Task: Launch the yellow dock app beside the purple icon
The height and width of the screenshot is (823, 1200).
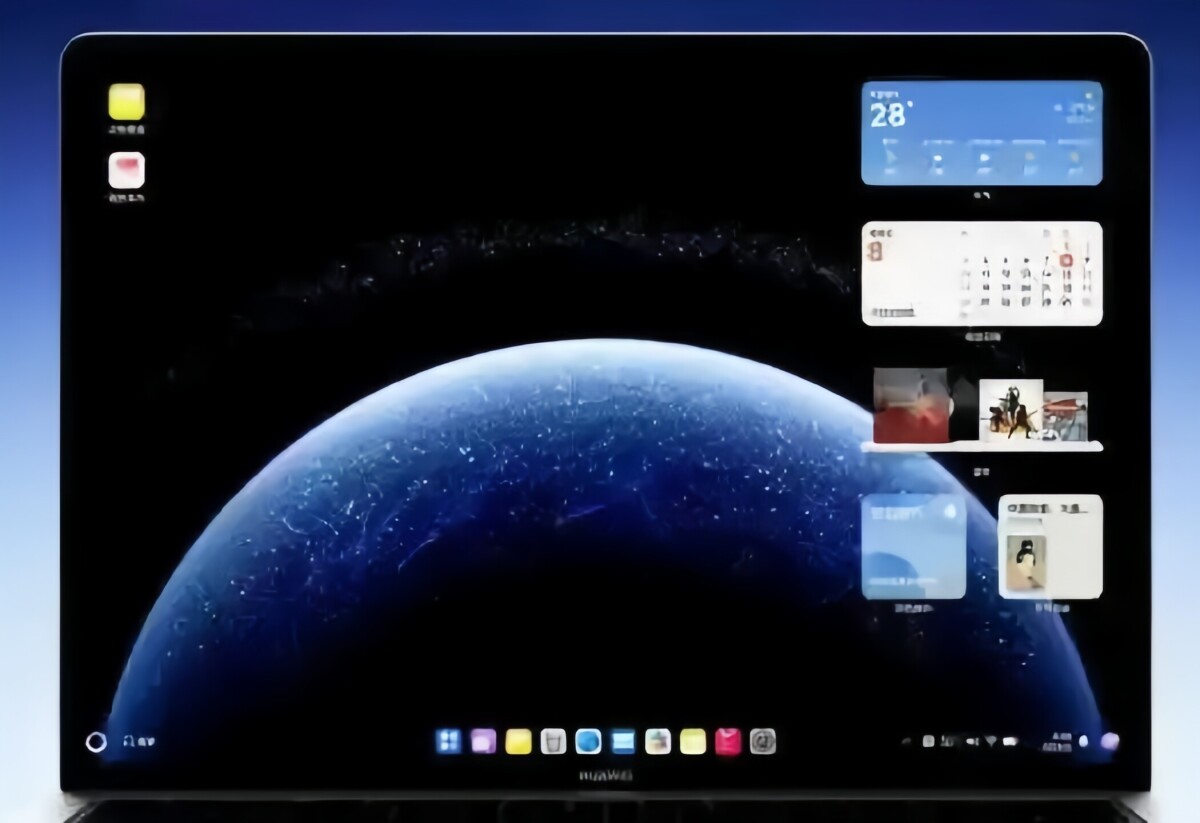Action: coord(518,741)
